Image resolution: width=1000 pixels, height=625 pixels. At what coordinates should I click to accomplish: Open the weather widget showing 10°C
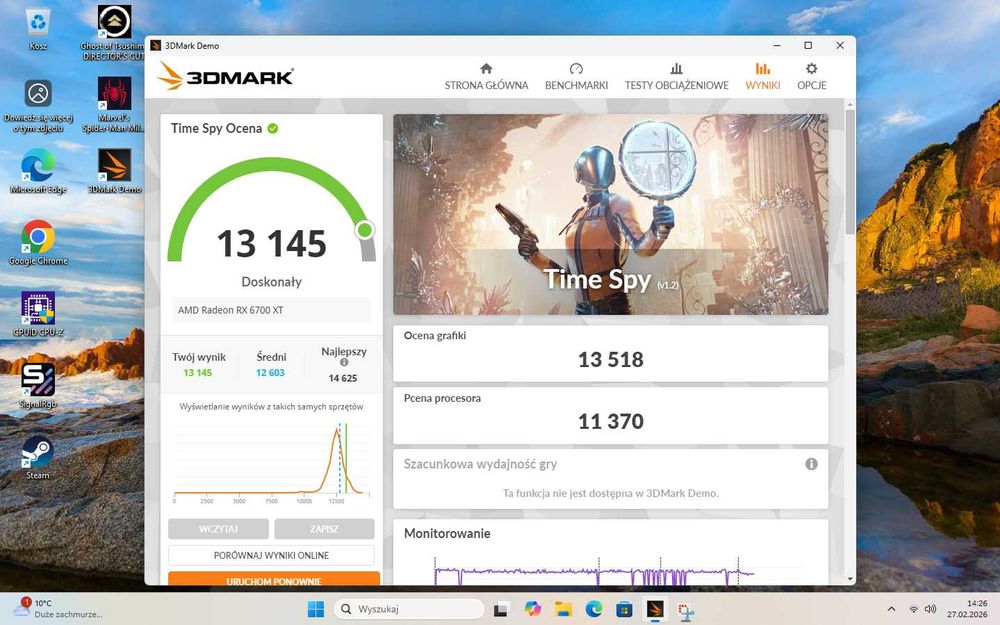(x=59, y=608)
